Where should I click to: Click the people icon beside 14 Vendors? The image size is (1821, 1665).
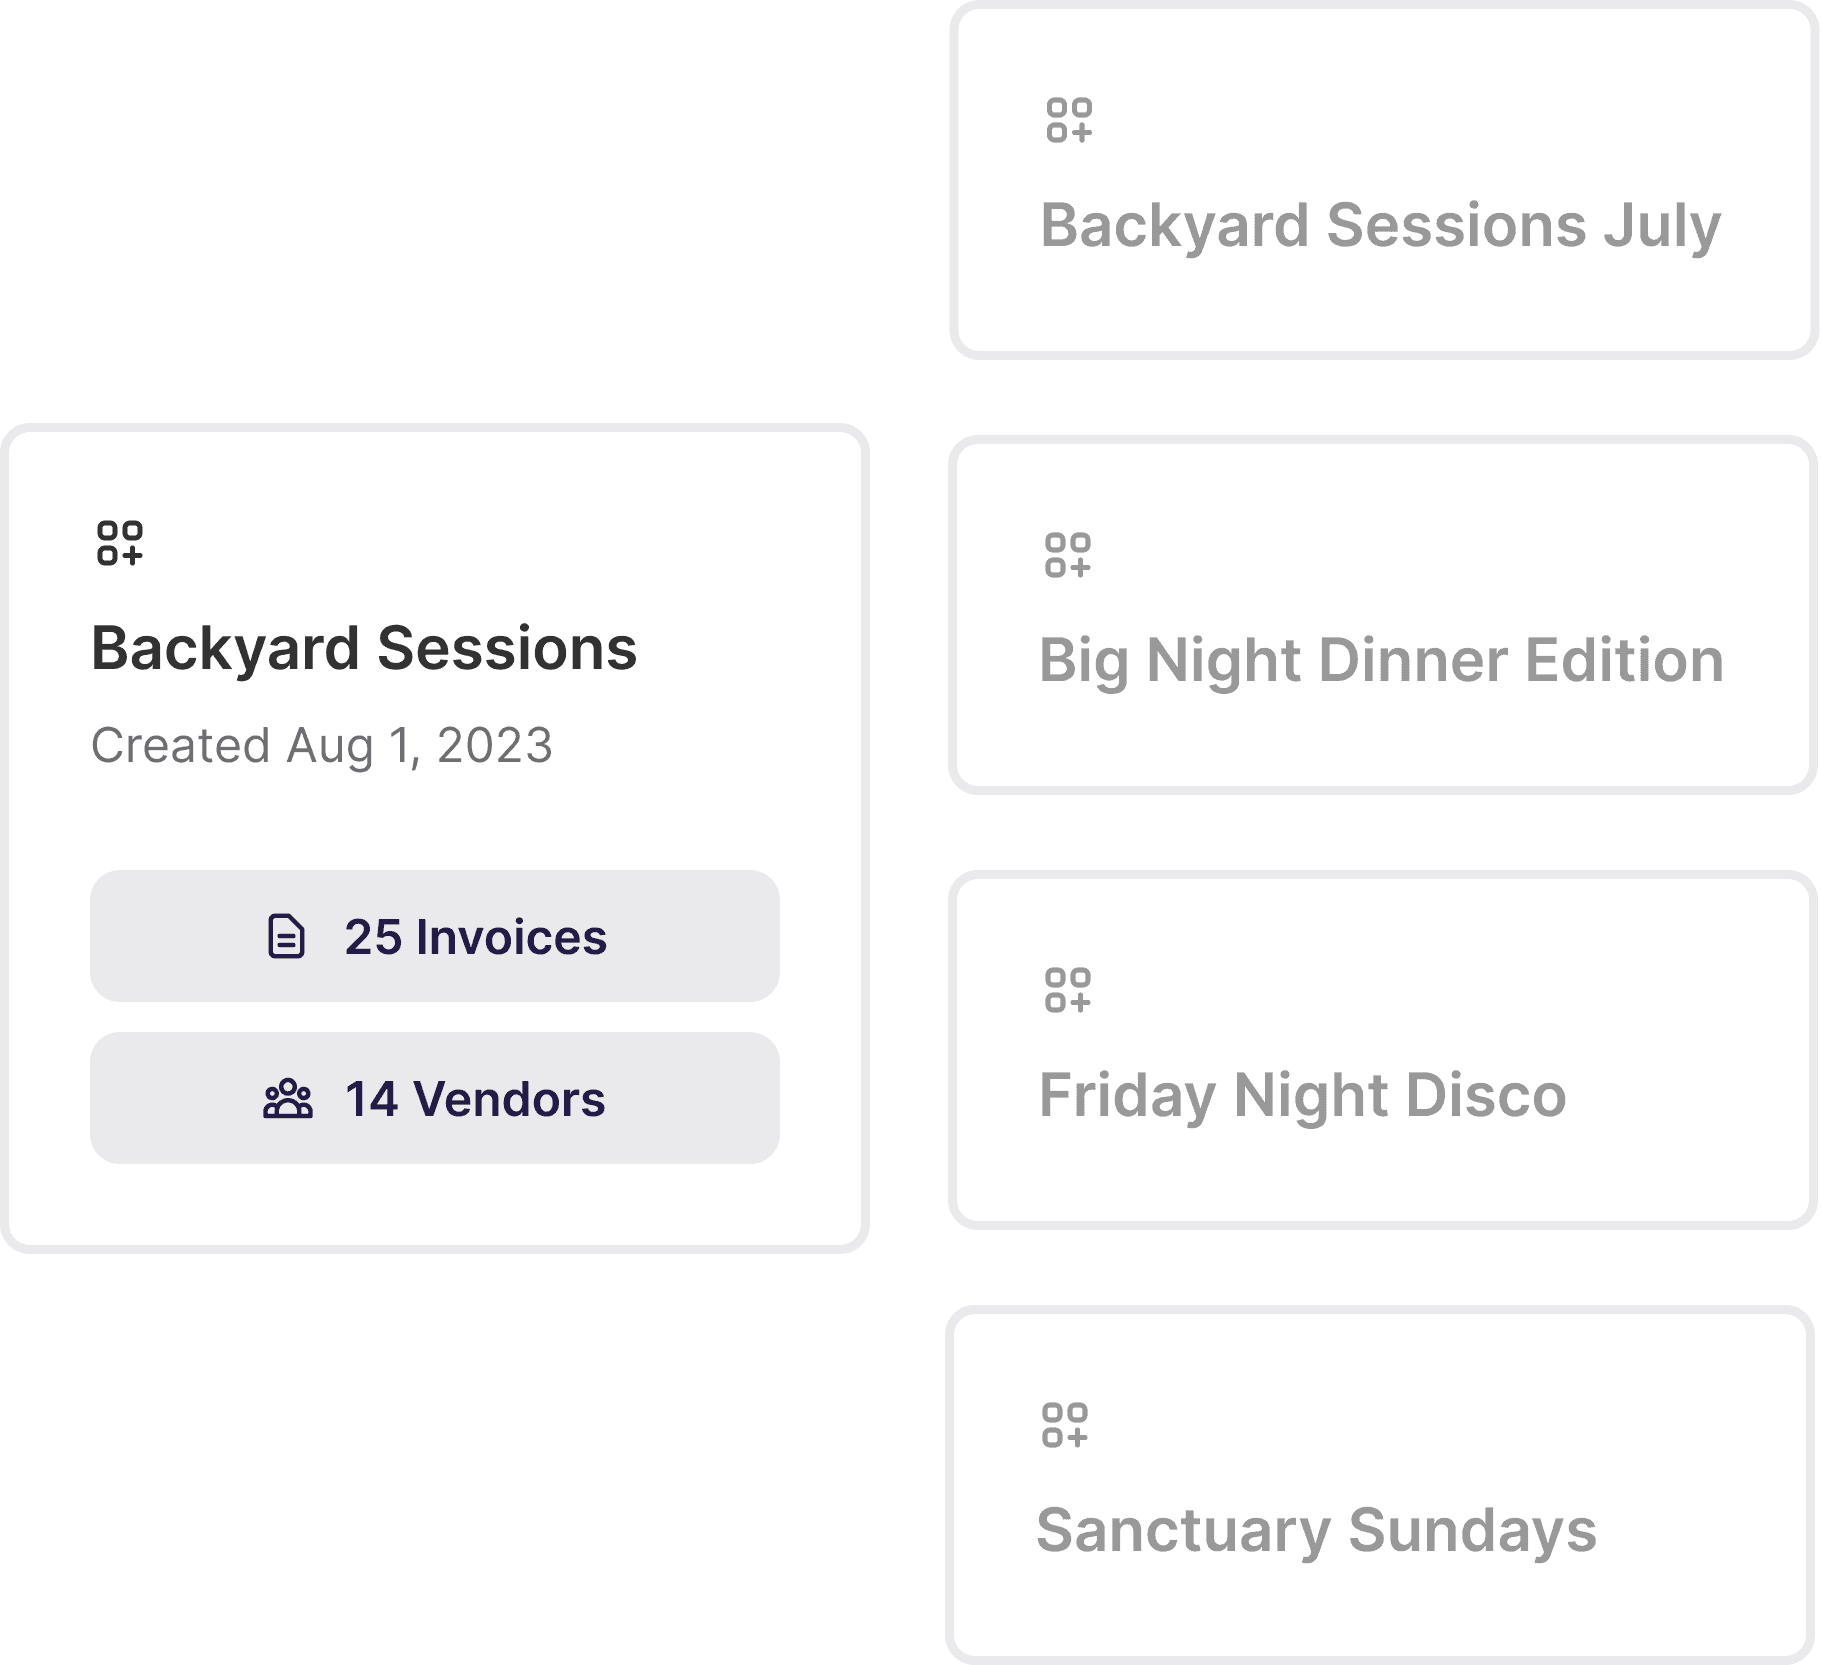point(288,1099)
